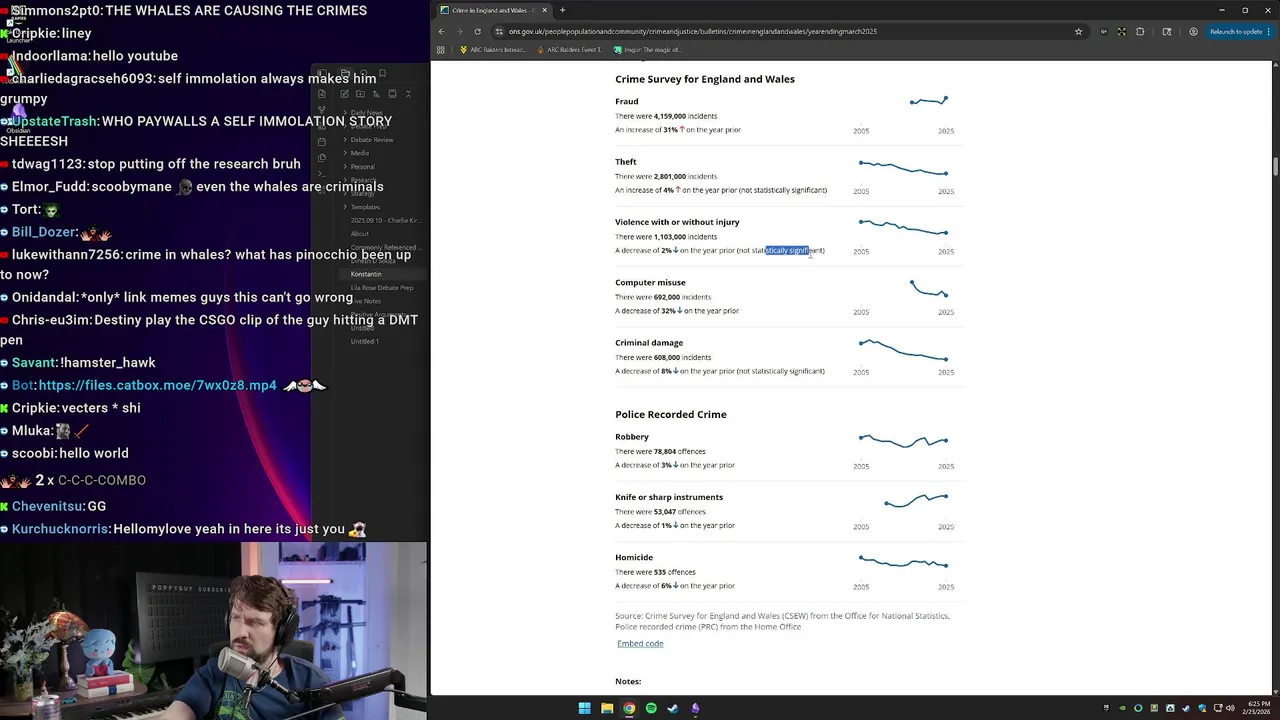The height and width of the screenshot is (720, 1280).
Task: Click the Computer misuse trend sparkline
Action: pos(928,289)
